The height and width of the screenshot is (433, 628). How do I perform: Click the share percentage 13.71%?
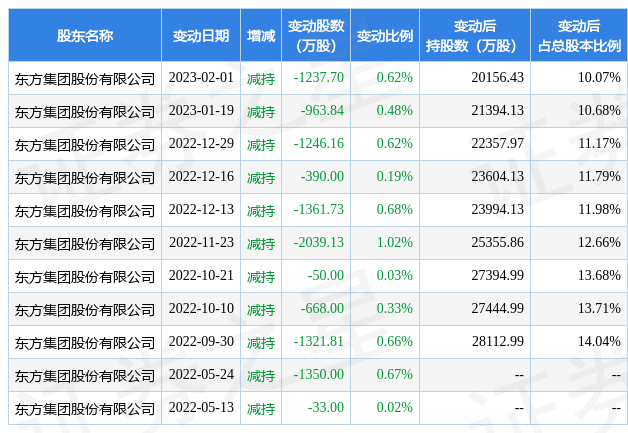tap(599, 308)
